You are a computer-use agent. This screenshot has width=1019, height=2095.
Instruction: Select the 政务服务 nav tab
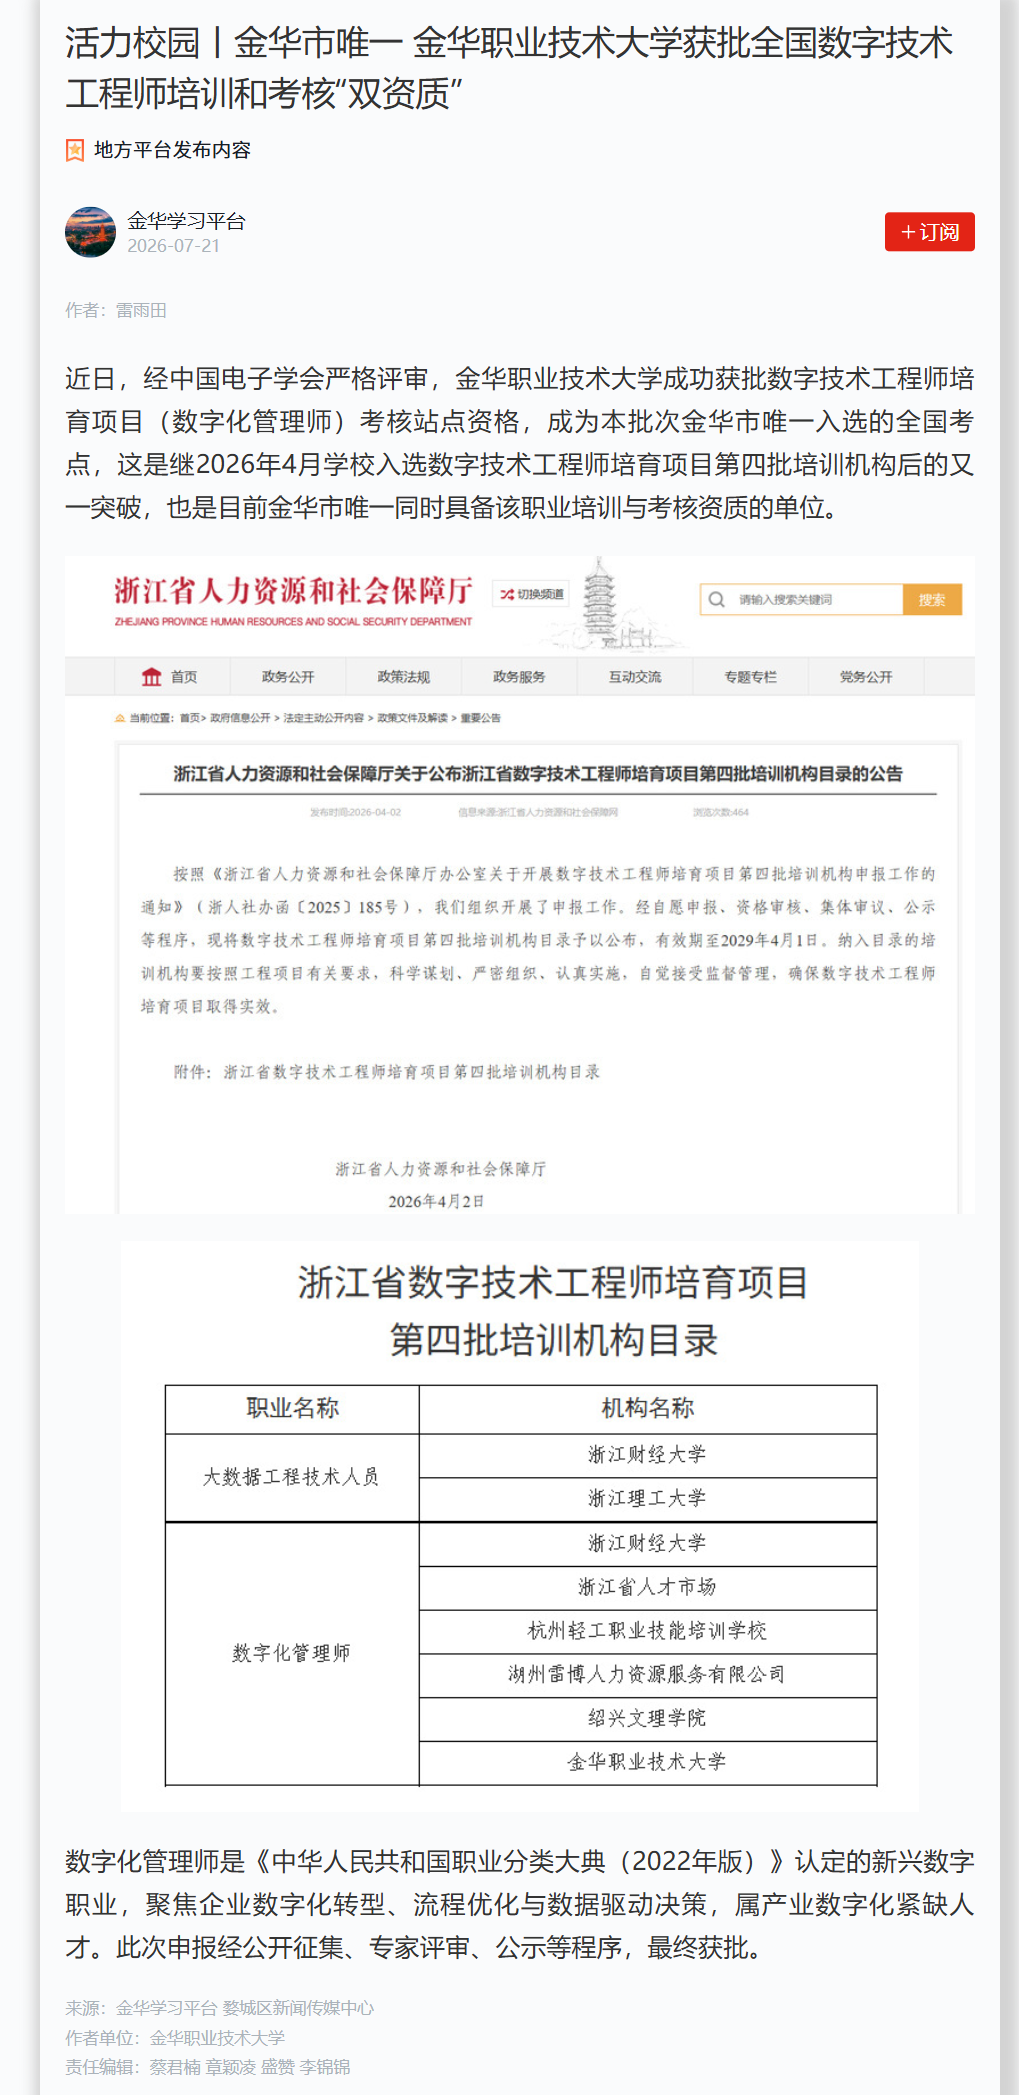519,677
